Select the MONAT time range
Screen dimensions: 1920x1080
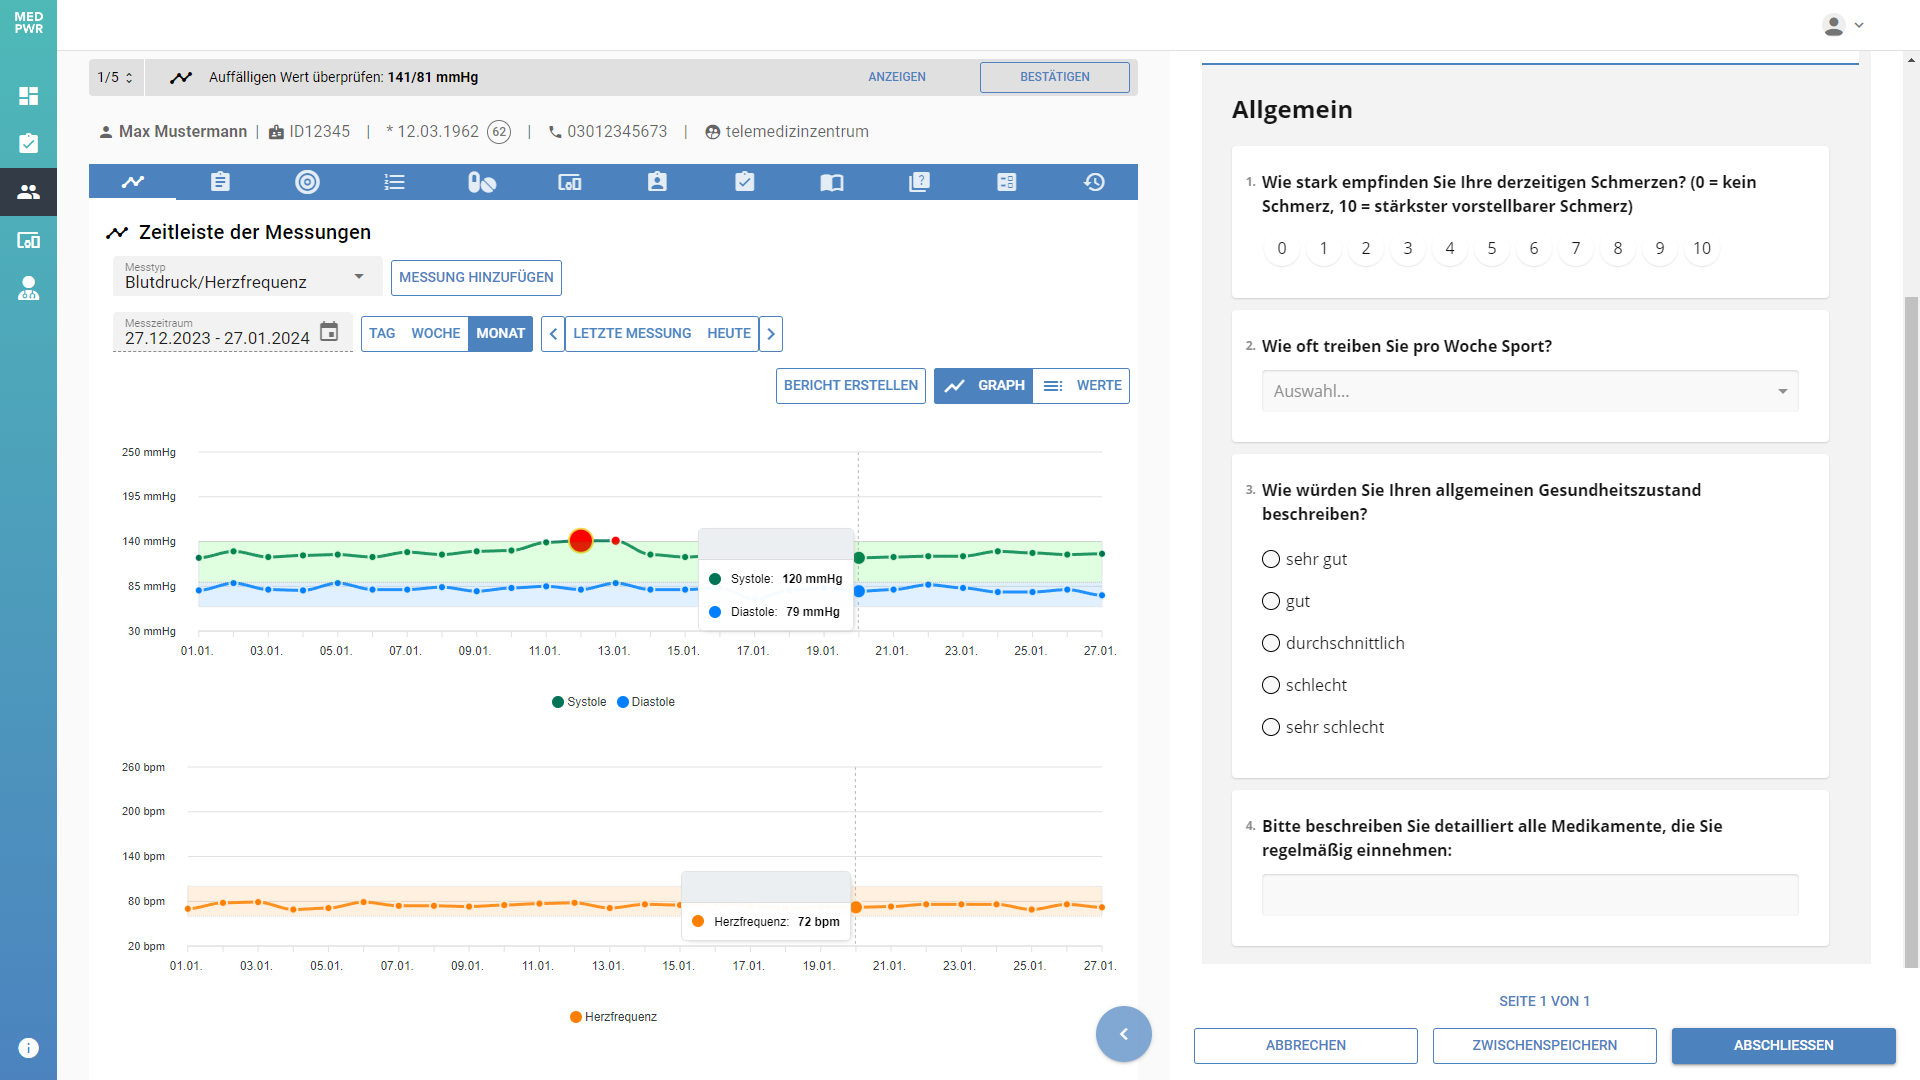[x=500, y=334]
